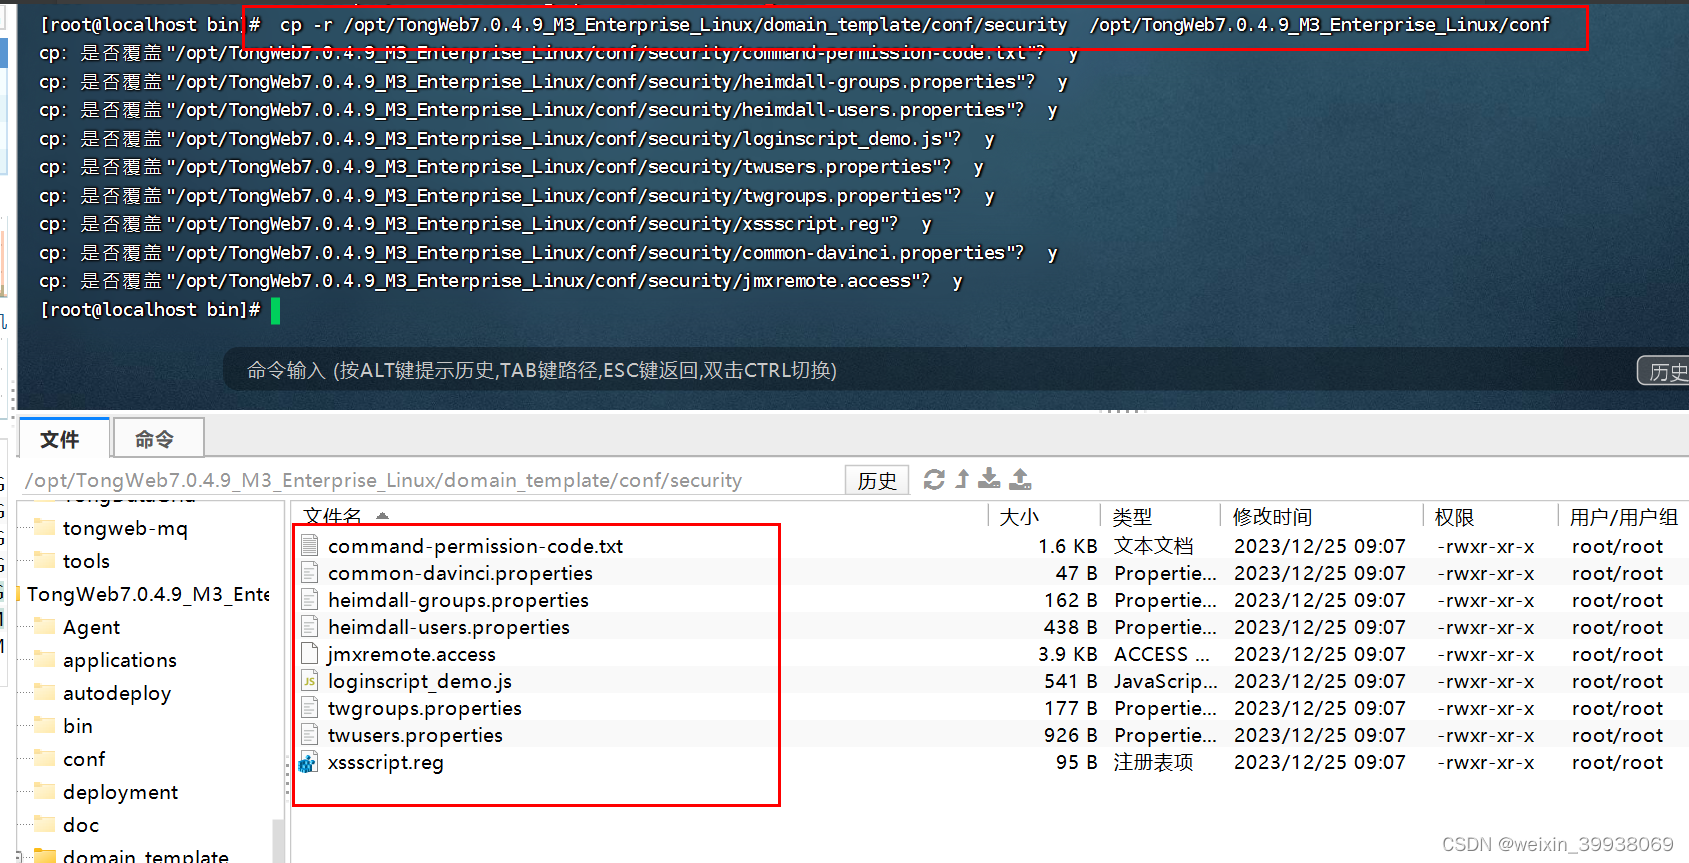1689x863 pixels.
Task: Select the Agent folder in tree
Action: click(x=91, y=627)
